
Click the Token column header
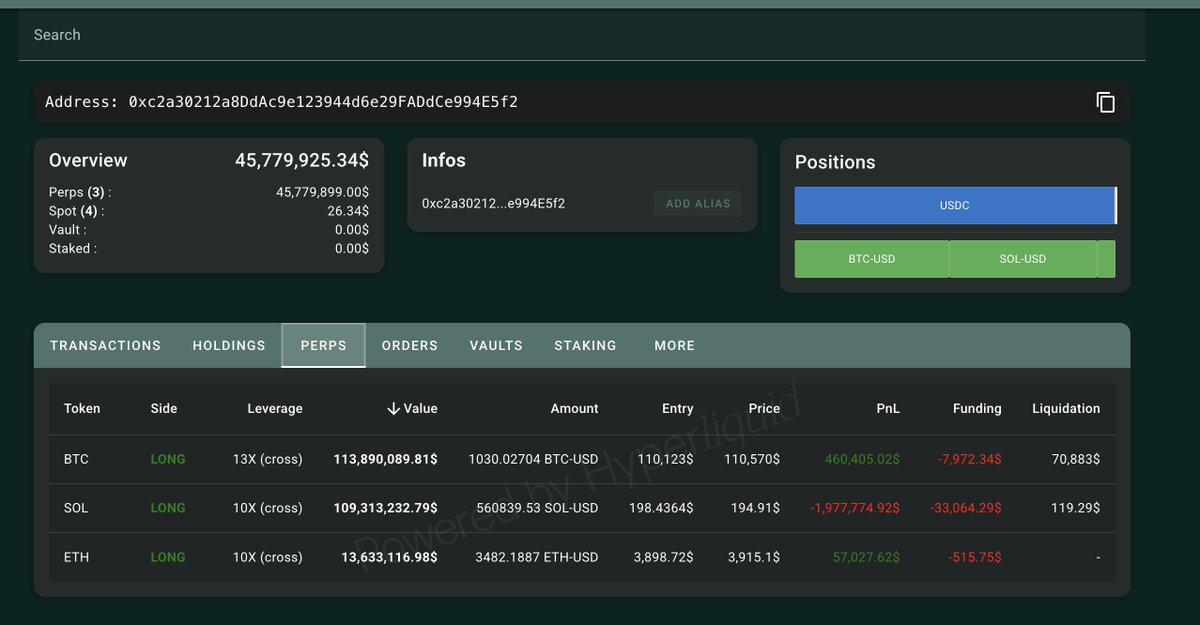coord(82,408)
